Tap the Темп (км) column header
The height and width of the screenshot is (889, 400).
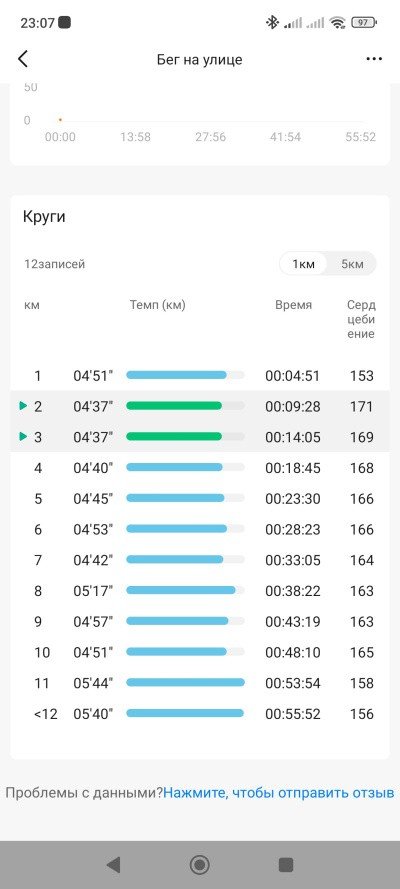(158, 305)
